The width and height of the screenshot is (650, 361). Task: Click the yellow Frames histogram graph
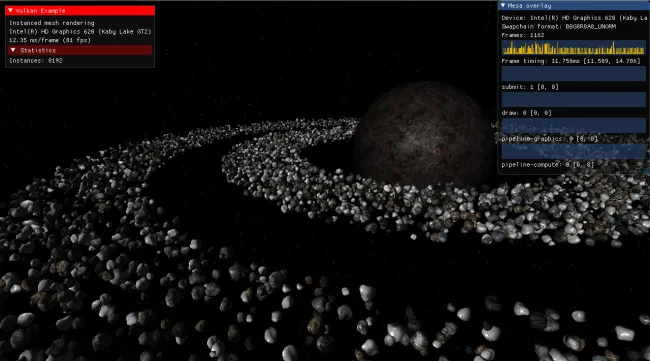tap(573, 47)
